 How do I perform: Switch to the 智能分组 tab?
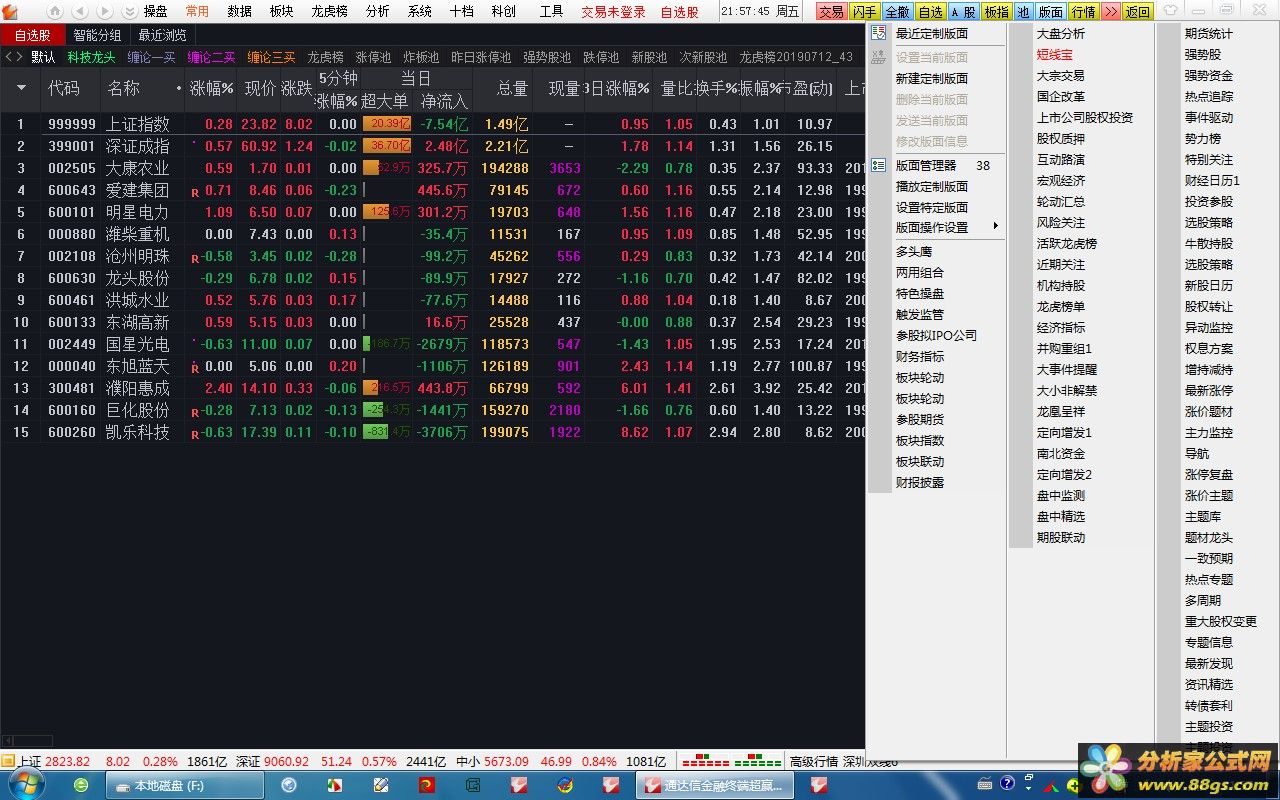coord(97,35)
